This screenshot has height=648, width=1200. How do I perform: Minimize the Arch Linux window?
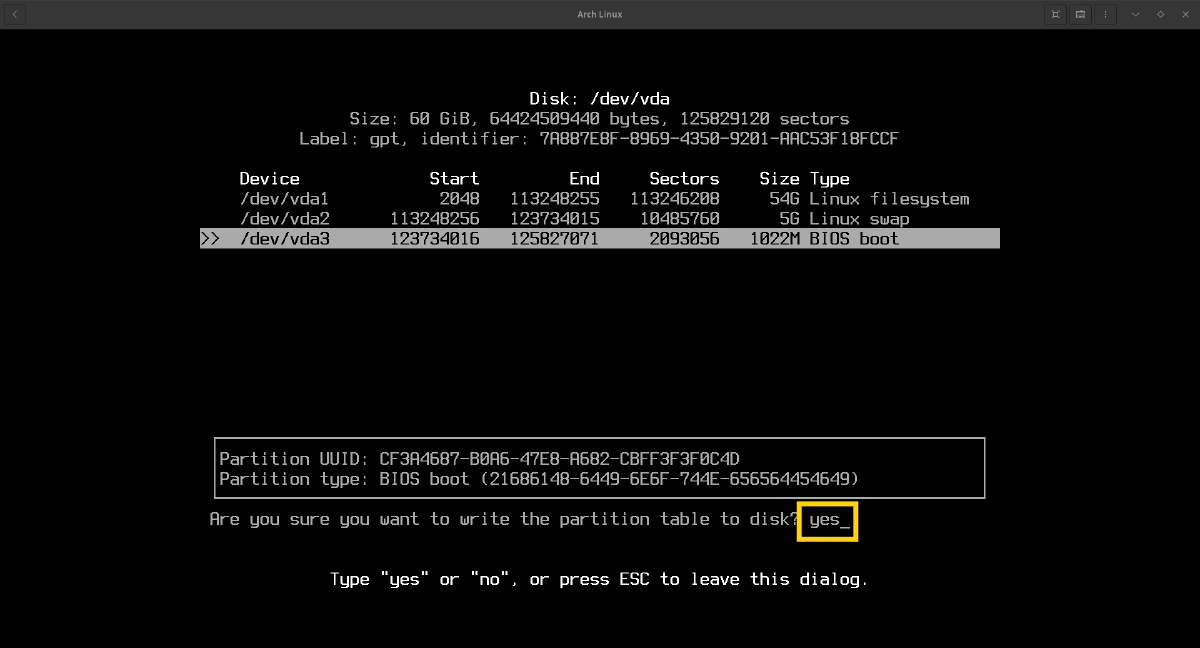click(x=1135, y=14)
